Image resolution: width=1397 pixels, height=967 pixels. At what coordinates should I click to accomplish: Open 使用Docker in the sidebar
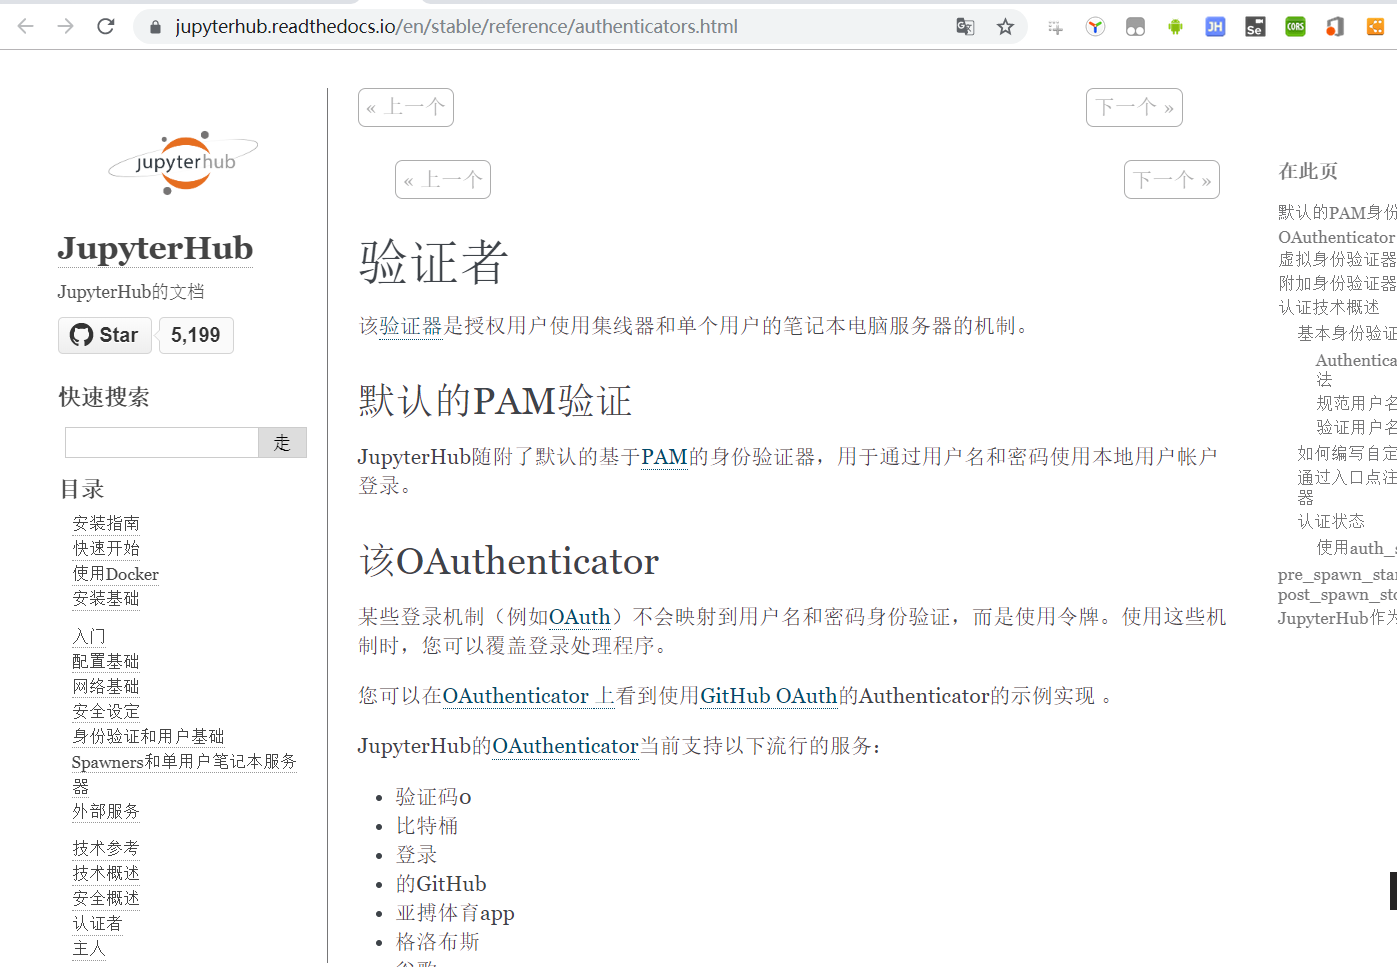click(115, 573)
